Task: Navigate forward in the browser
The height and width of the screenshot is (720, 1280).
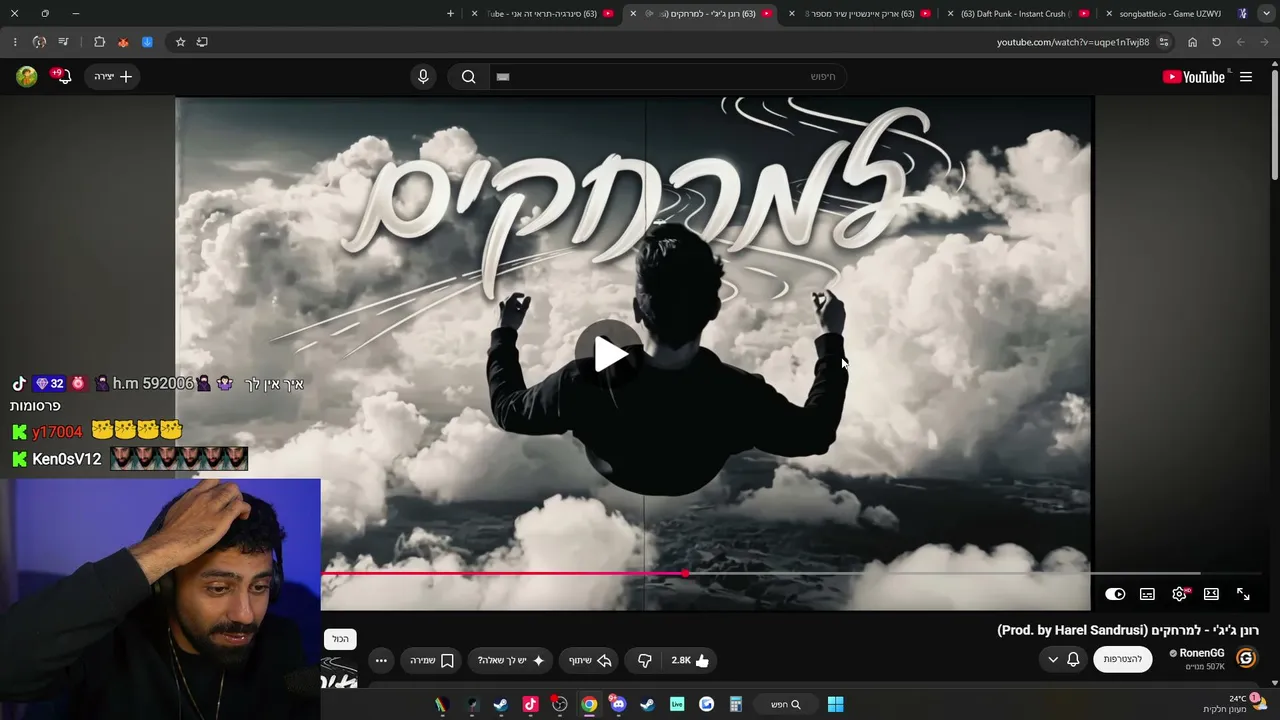Action: click(x=1241, y=42)
